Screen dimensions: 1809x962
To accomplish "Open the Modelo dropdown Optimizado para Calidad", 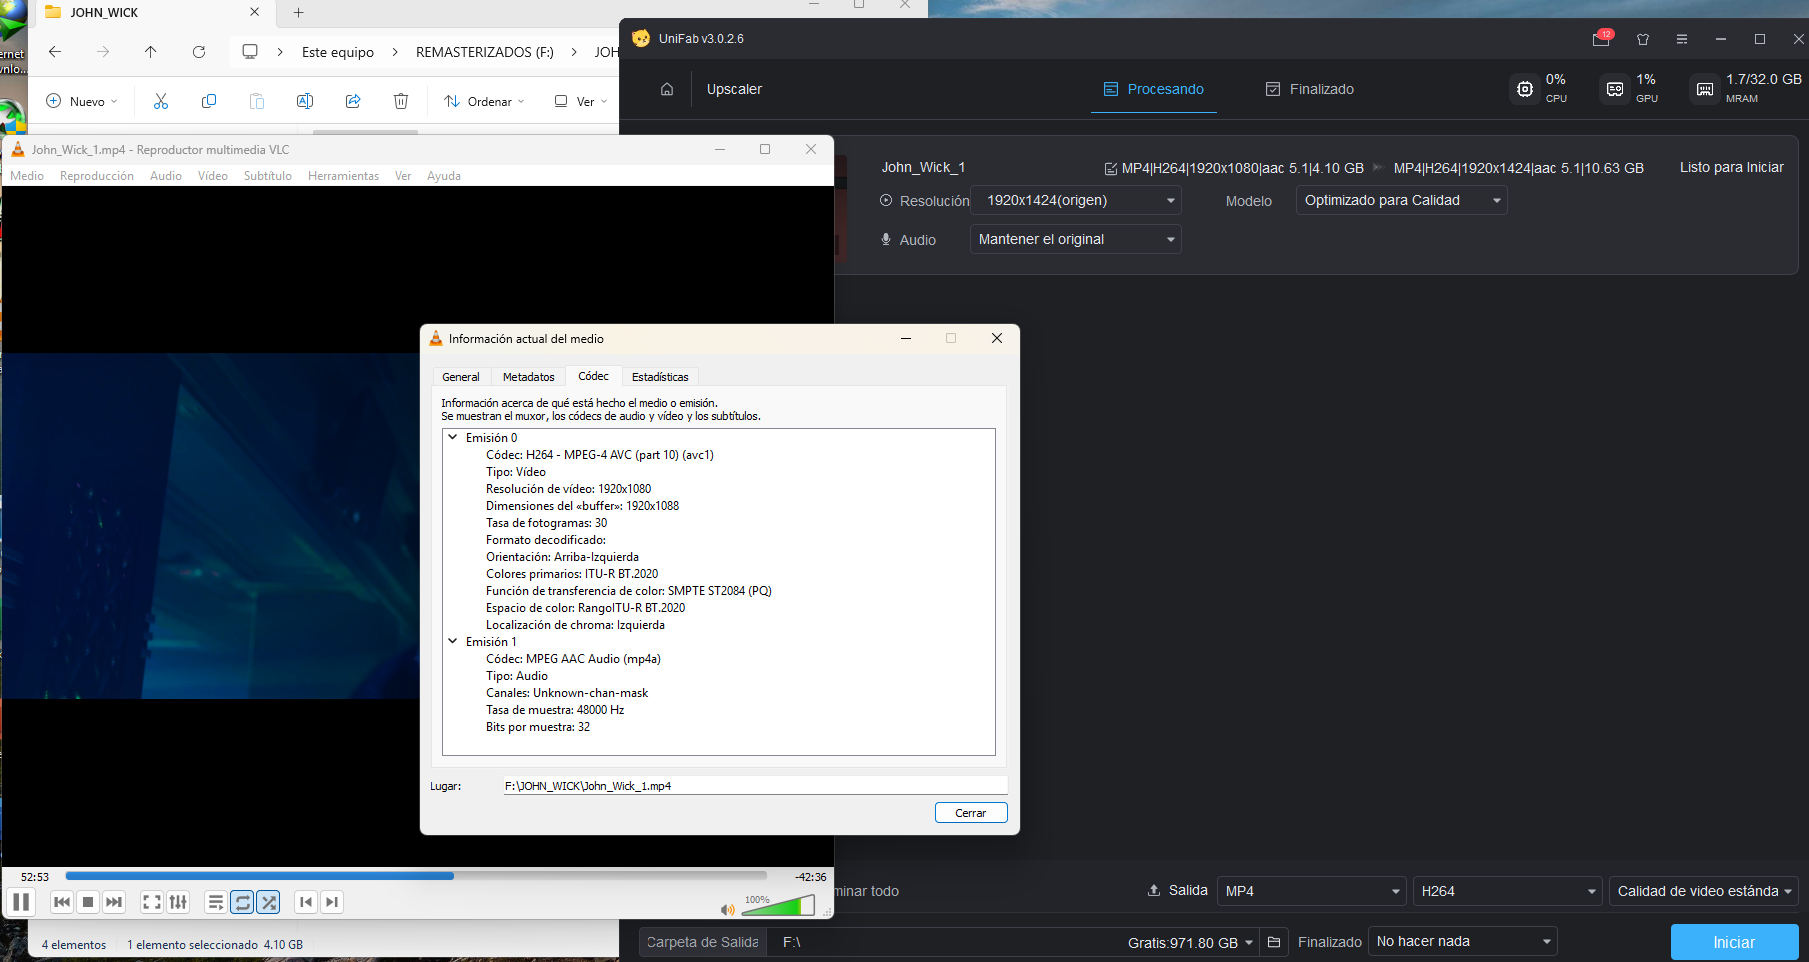I will (1401, 201).
